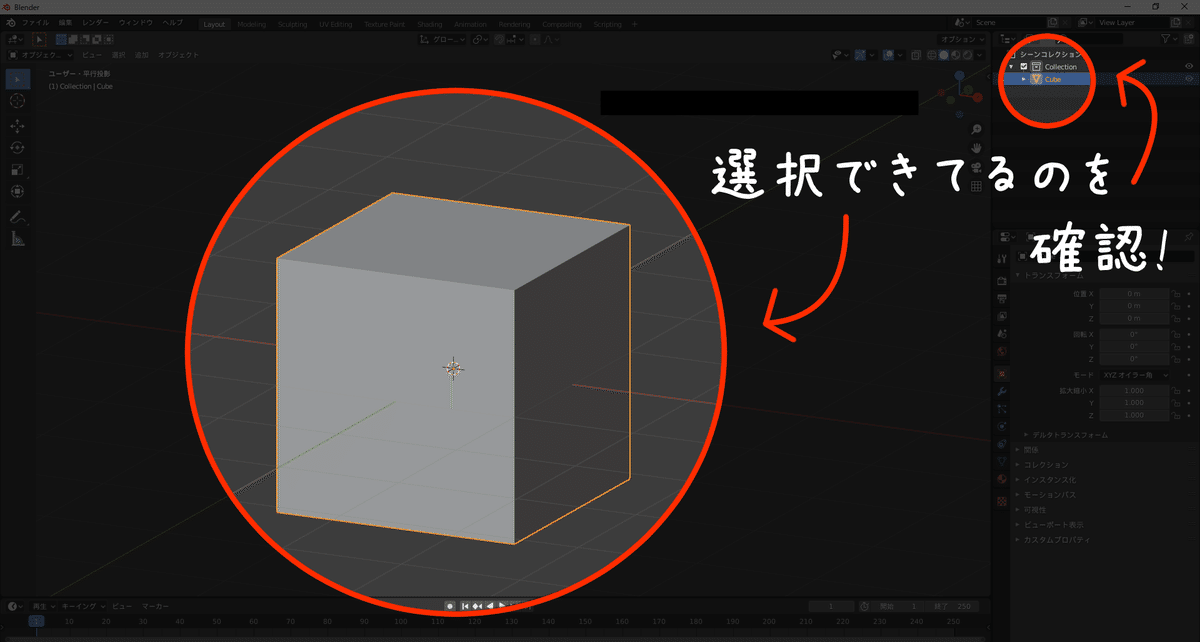Select the Rotate tool
Viewport: 1200px width, 642px height.
[x=18, y=147]
